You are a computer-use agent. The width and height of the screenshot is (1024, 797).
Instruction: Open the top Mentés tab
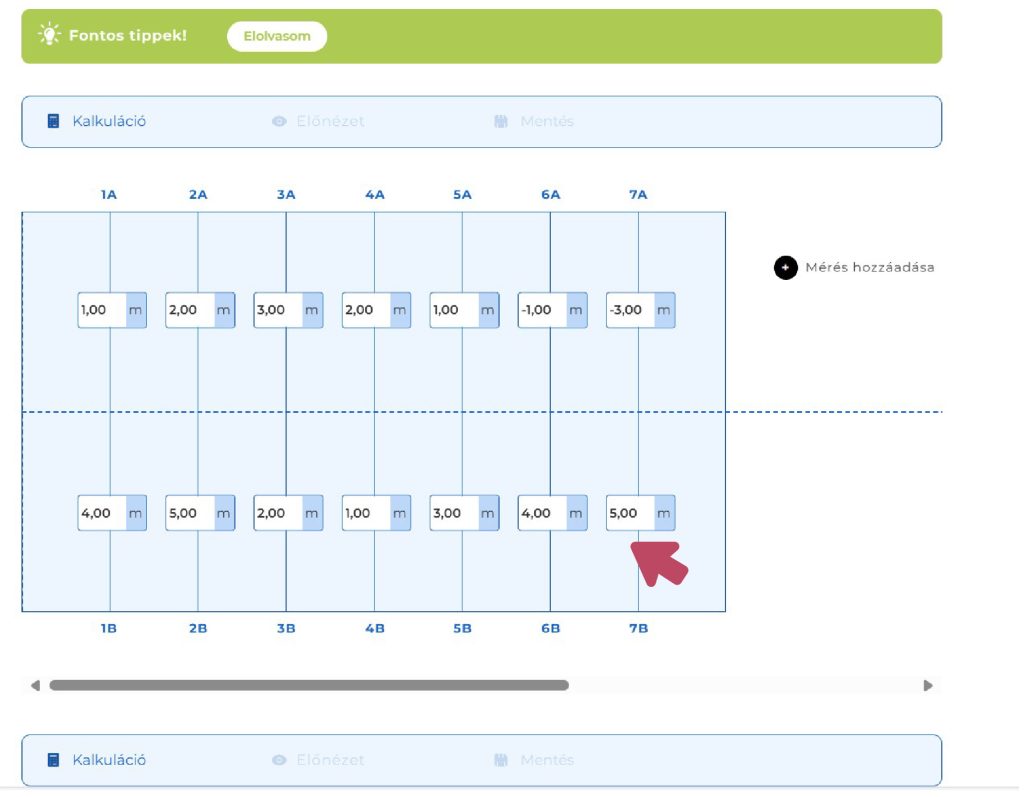coord(546,121)
